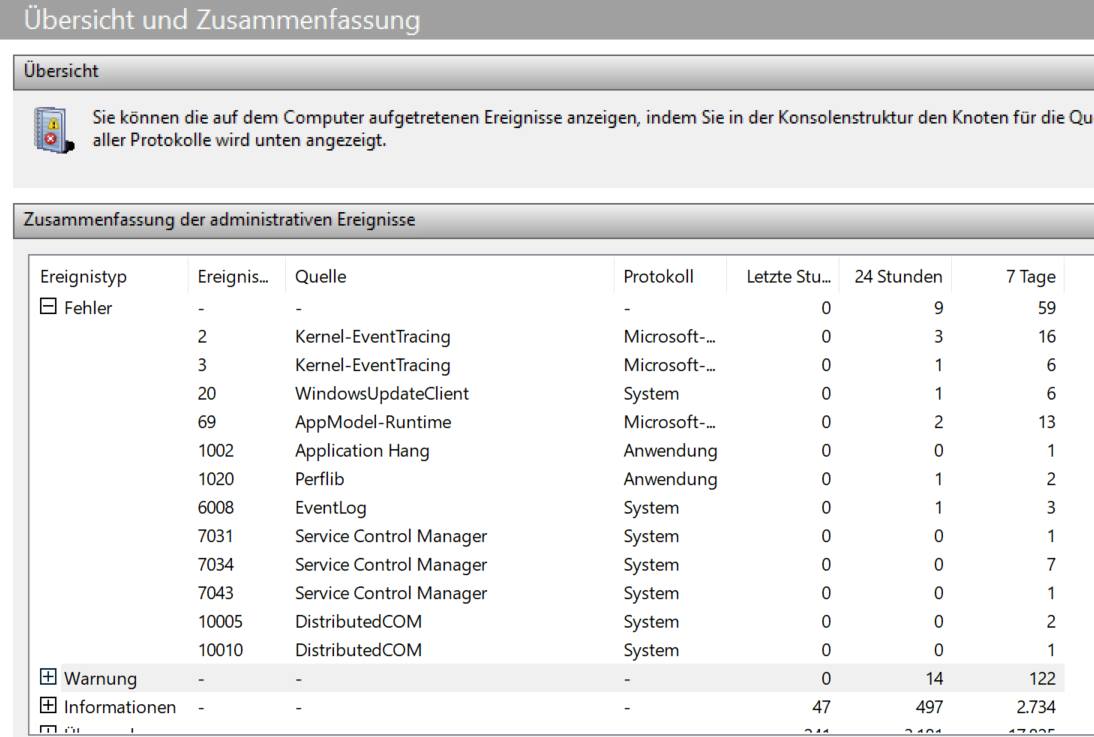Select the Application Hang event 1002 row
This screenshot has width=1094, height=737.
(x=362, y=451)
